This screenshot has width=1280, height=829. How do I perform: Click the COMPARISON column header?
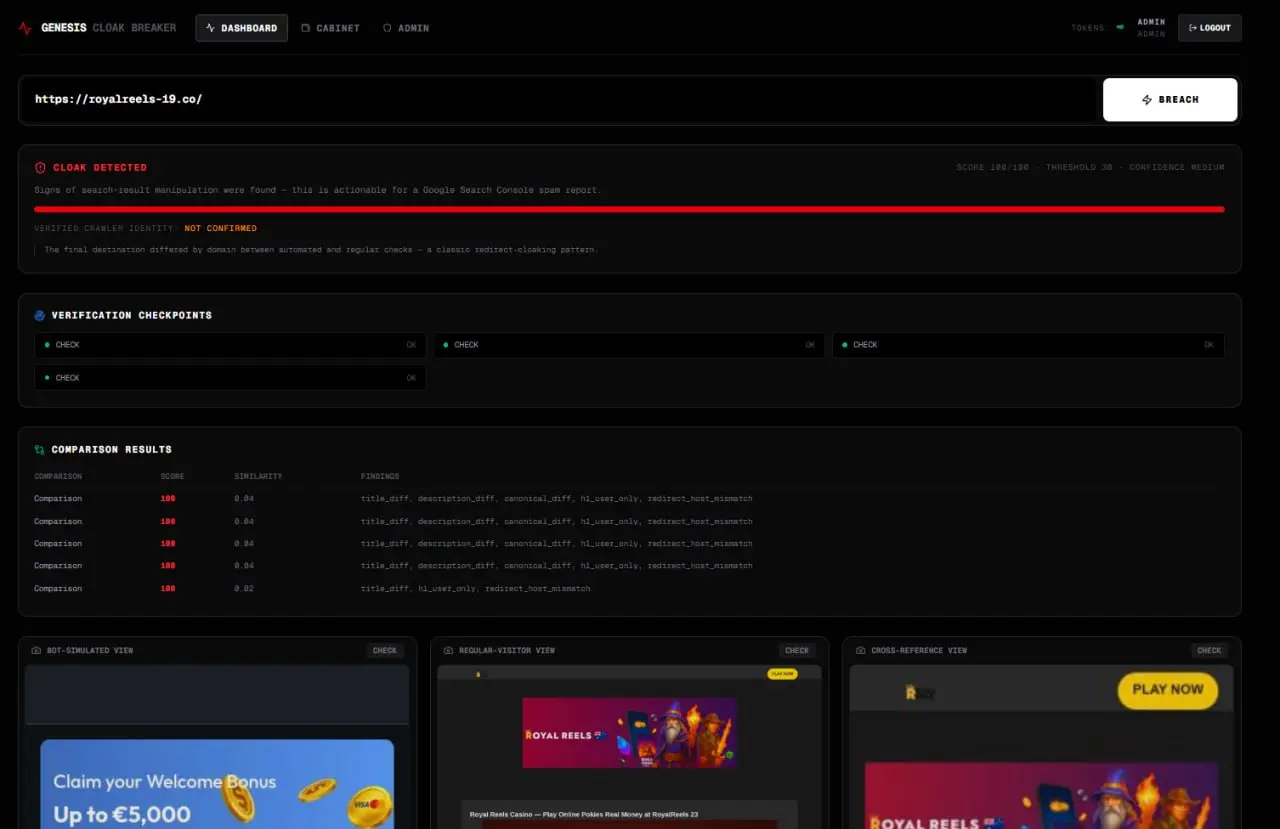click(x=58, y=477)
